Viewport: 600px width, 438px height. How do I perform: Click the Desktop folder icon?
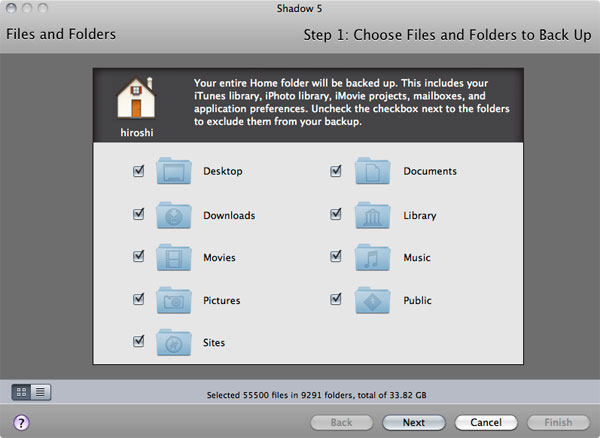(x=174, y=171)
